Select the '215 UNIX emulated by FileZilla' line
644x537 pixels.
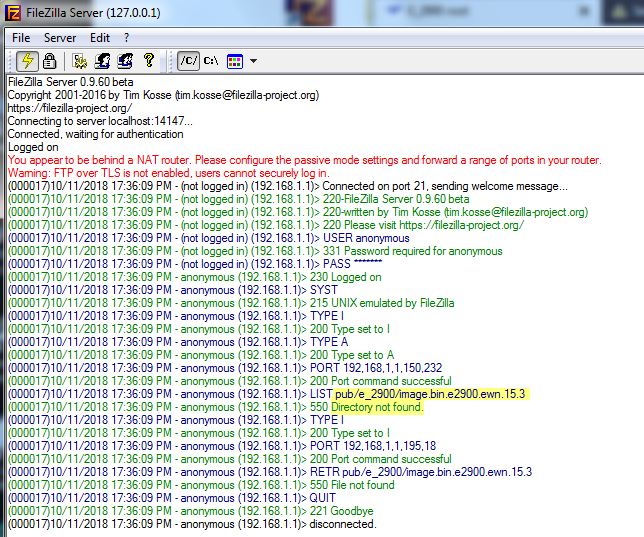231,303
